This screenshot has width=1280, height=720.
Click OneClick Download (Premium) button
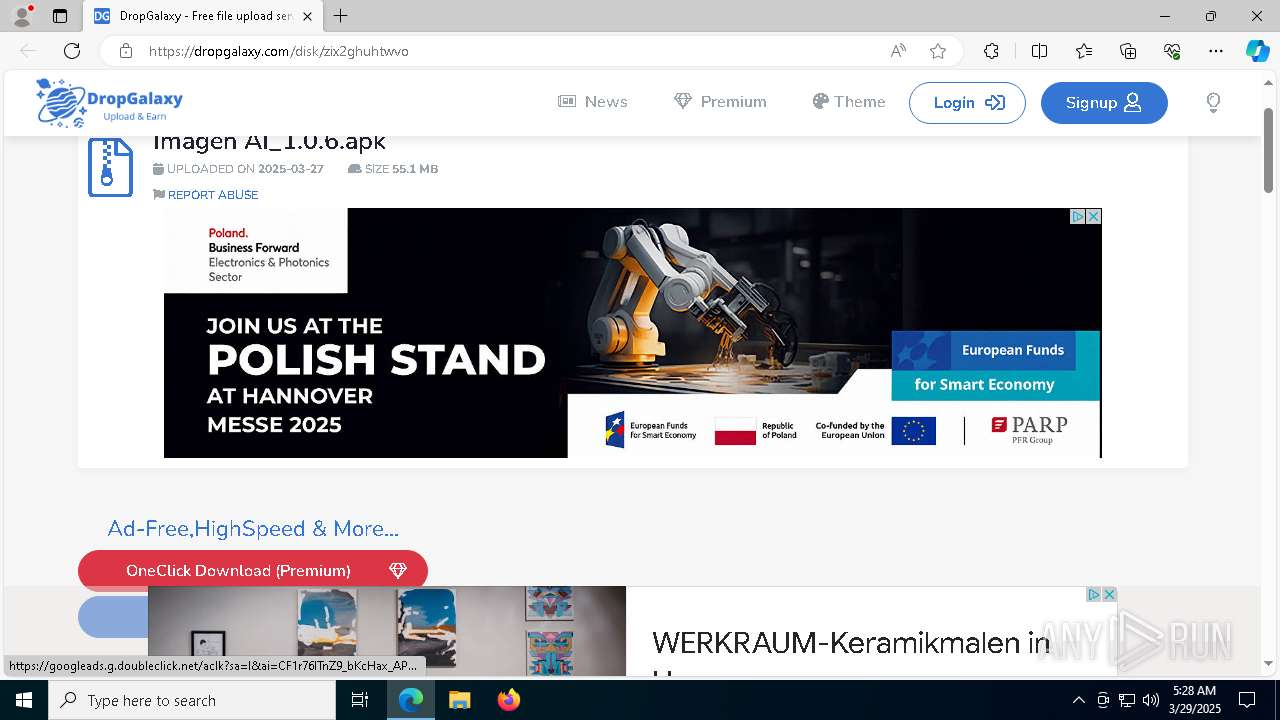(253, 570)
